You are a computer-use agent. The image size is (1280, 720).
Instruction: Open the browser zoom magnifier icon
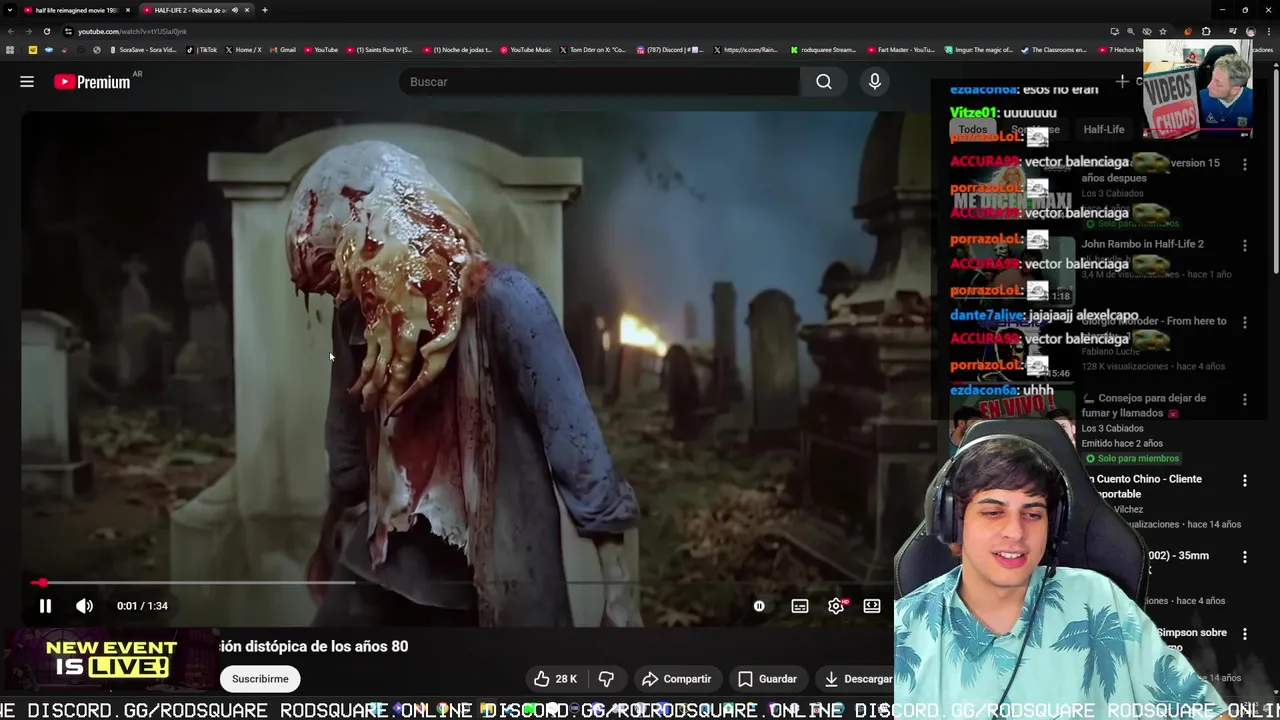tap(1131, 31)
